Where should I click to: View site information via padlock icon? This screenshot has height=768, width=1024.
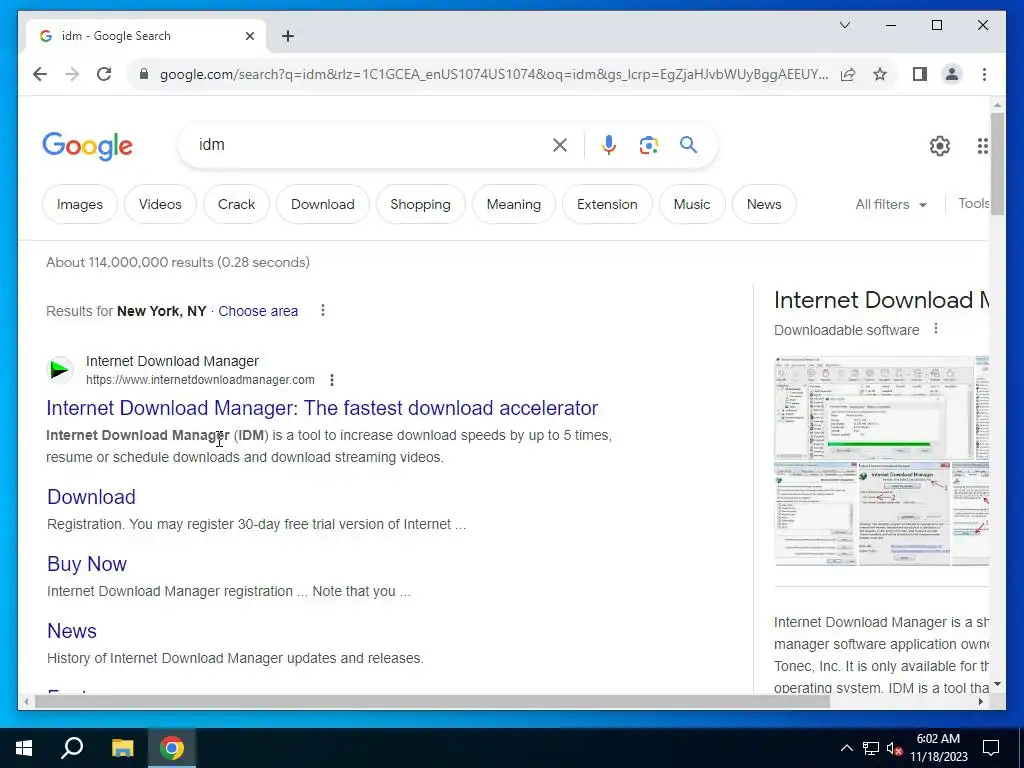click(x=144, y=74)
